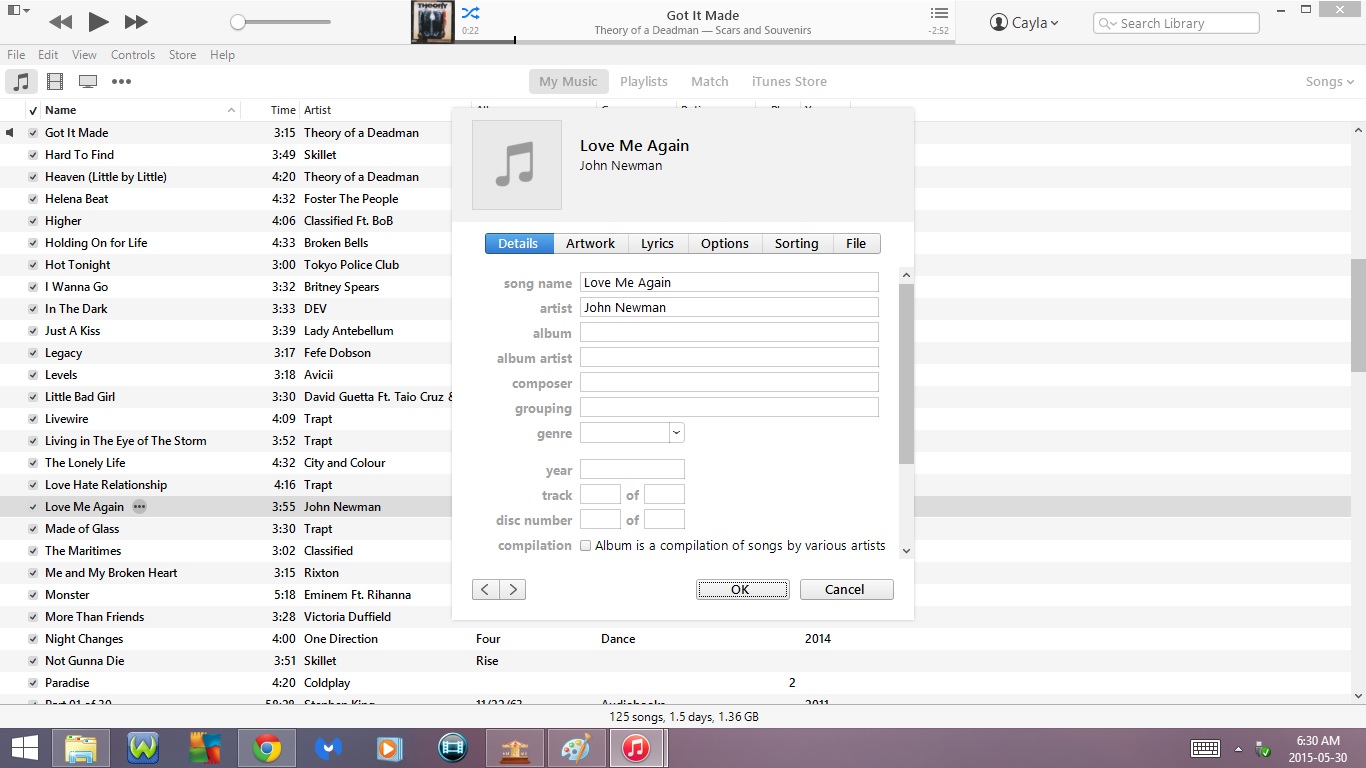Open Google Chrome from taskbar
The image size is (1366, 768).
(x=266, y=748)
